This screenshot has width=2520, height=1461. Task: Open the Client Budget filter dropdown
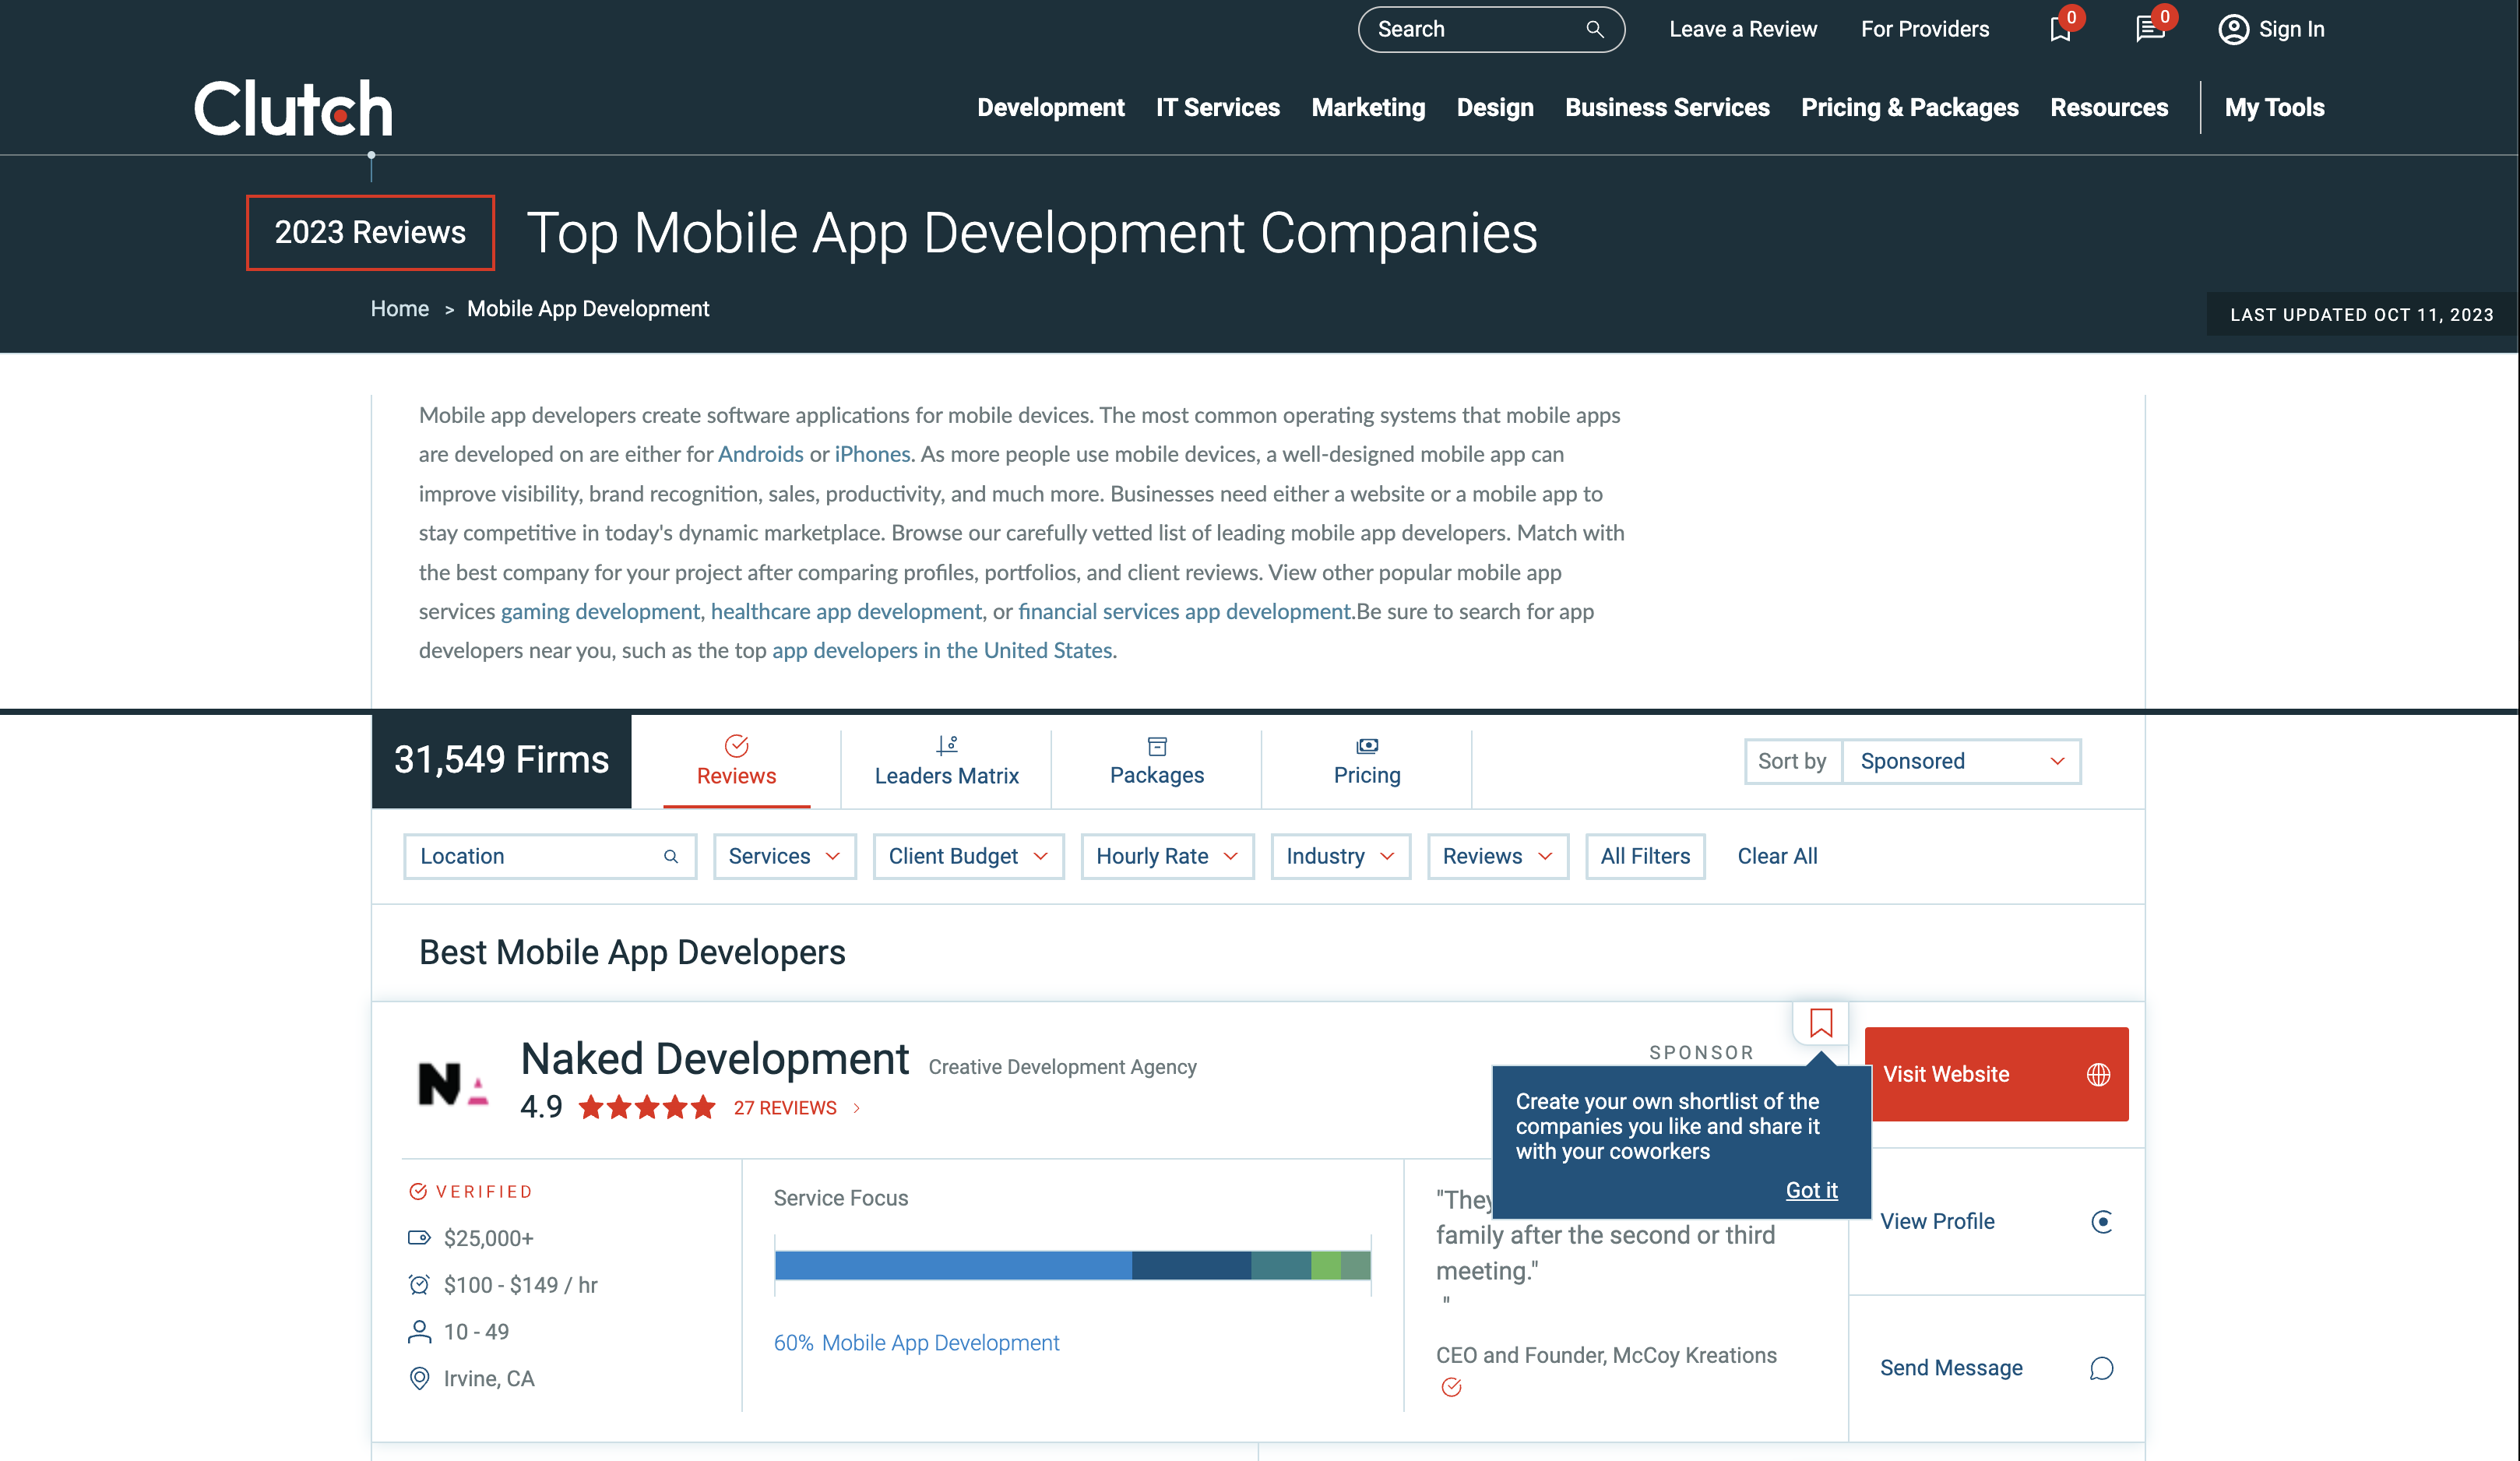point(967,856)
